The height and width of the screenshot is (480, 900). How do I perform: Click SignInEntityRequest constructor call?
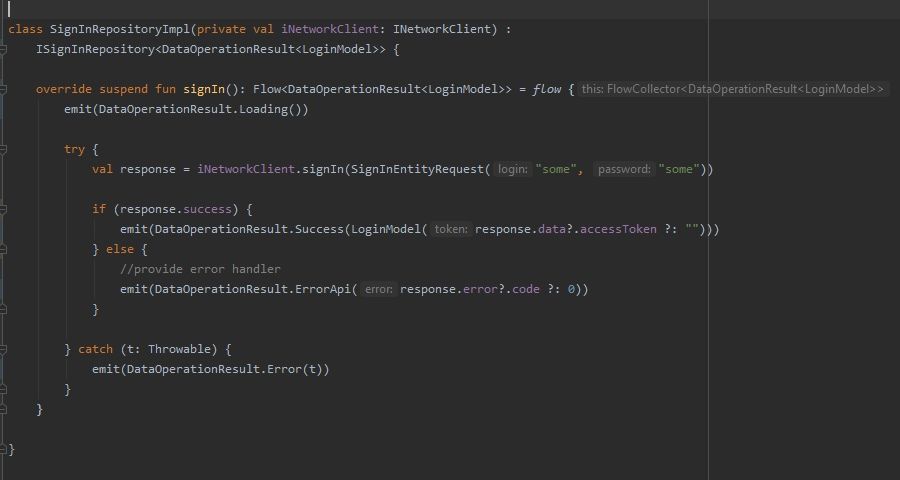coord(418,169)
